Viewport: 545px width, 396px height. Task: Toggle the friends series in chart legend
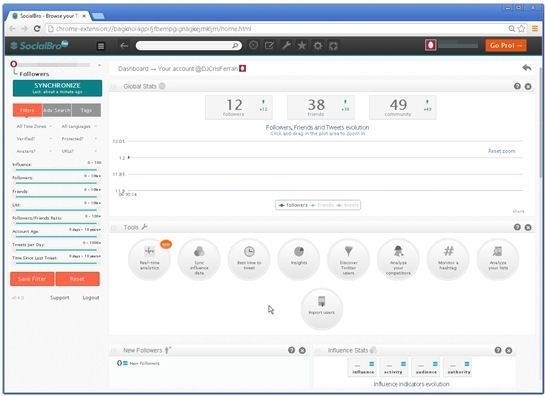tap(323, 205)
